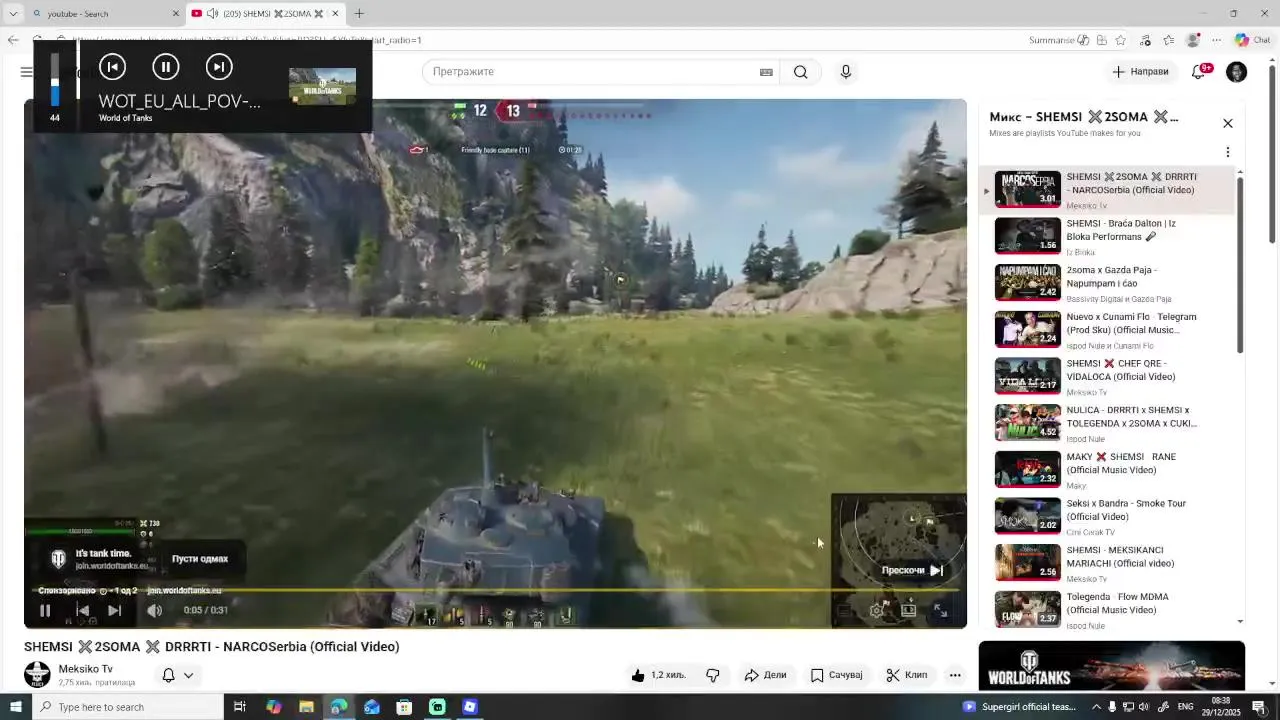
Task: Skip to next track in media overlay
Action: [x=219, y=67]
